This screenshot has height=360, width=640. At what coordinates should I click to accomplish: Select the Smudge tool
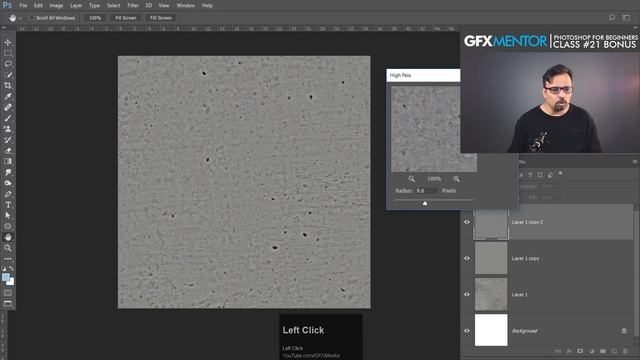pos(8,172)
